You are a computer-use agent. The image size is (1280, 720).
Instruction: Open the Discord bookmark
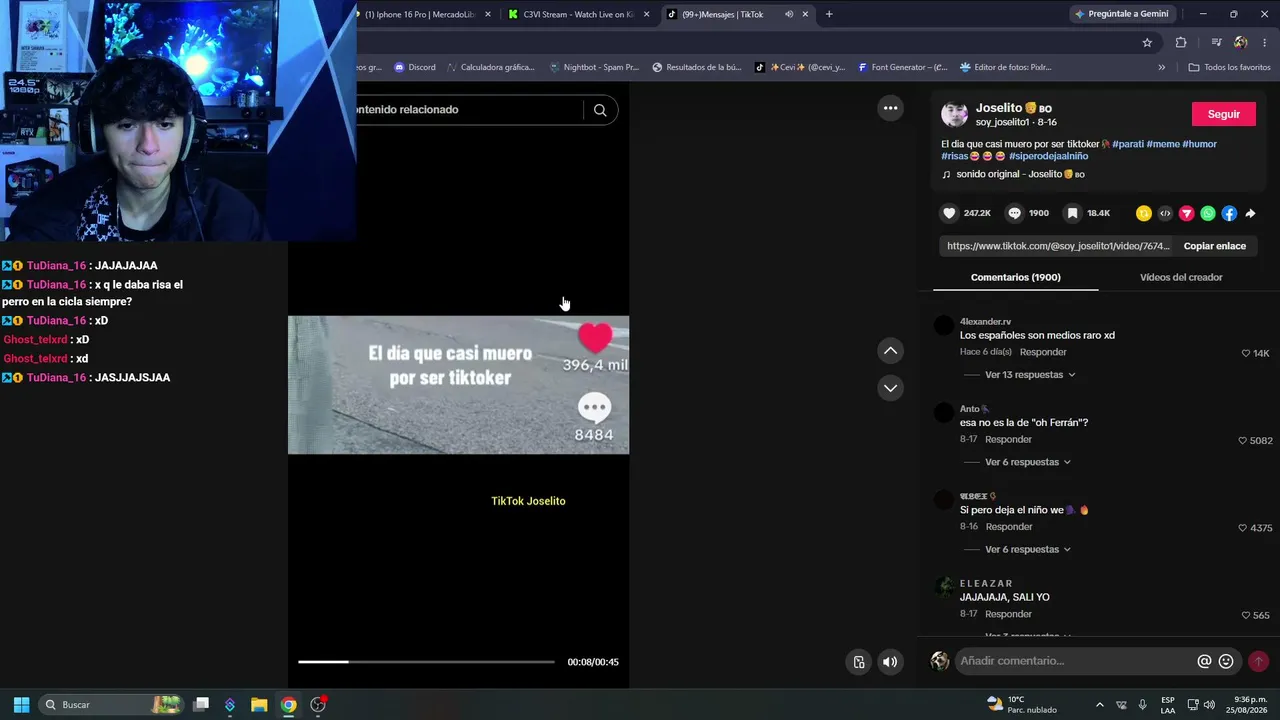pyautogui.click(x=415, y=67)
